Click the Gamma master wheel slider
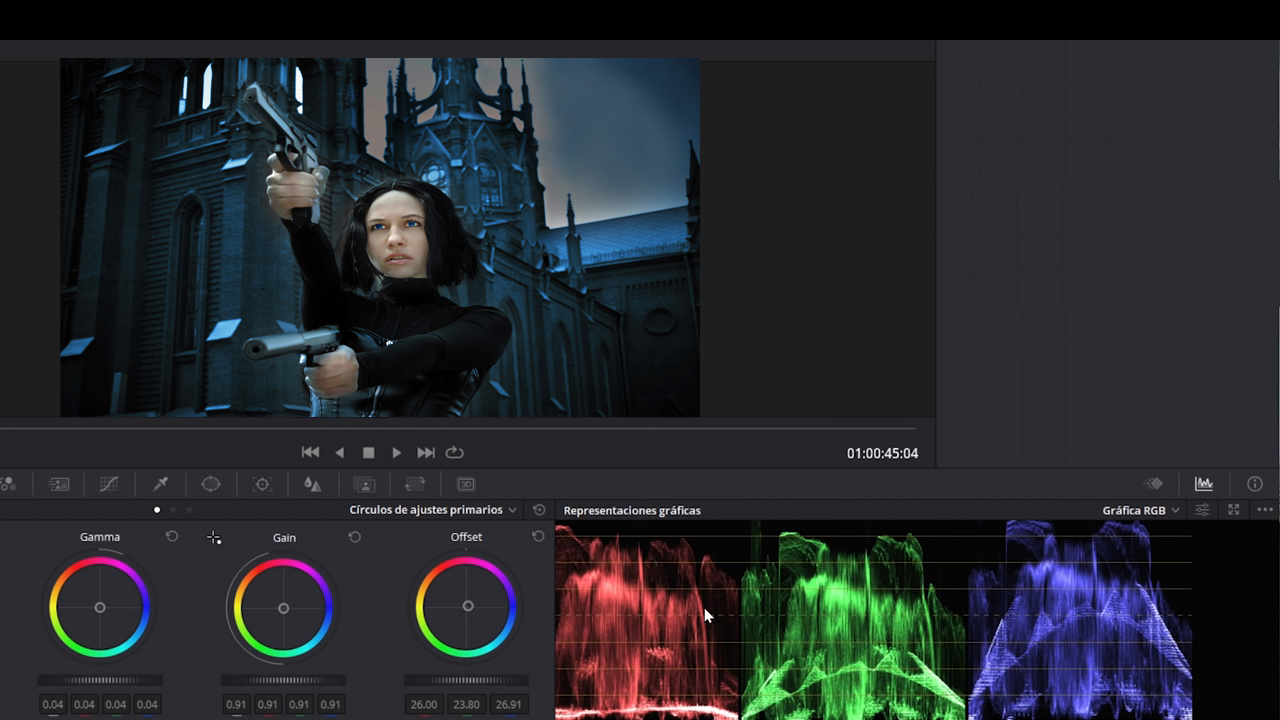 pos(100,680)
